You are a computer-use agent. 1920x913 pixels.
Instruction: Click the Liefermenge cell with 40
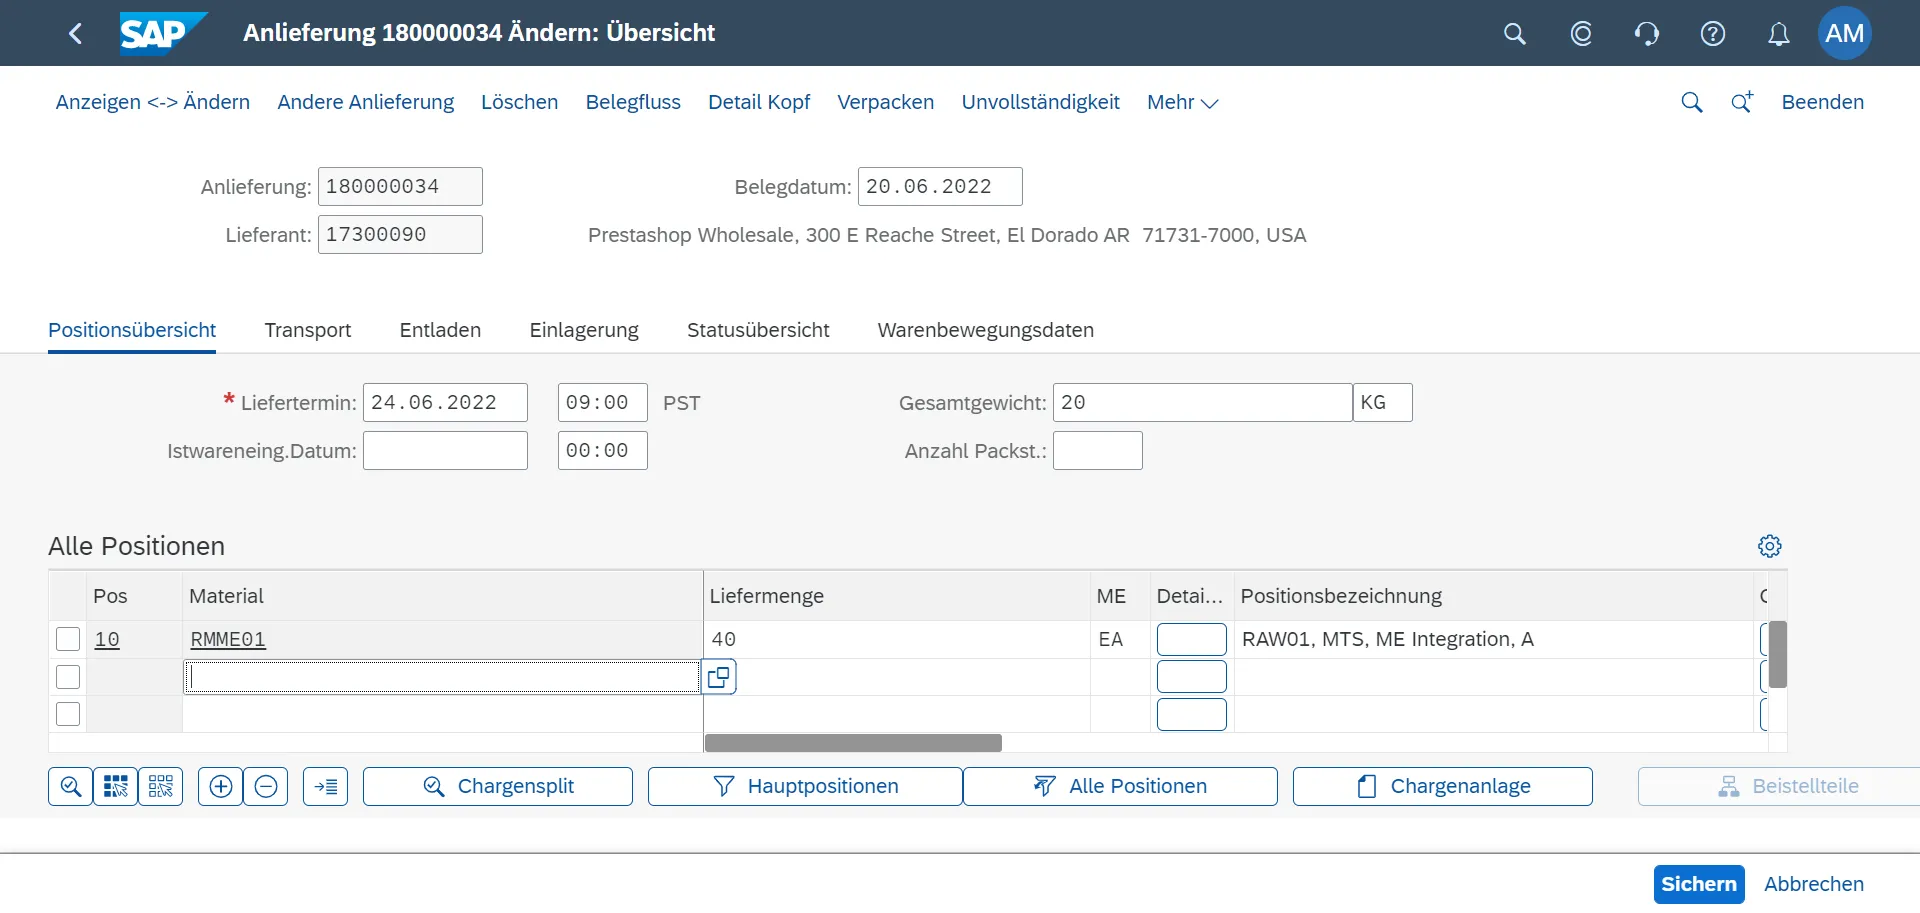(896, 639)
